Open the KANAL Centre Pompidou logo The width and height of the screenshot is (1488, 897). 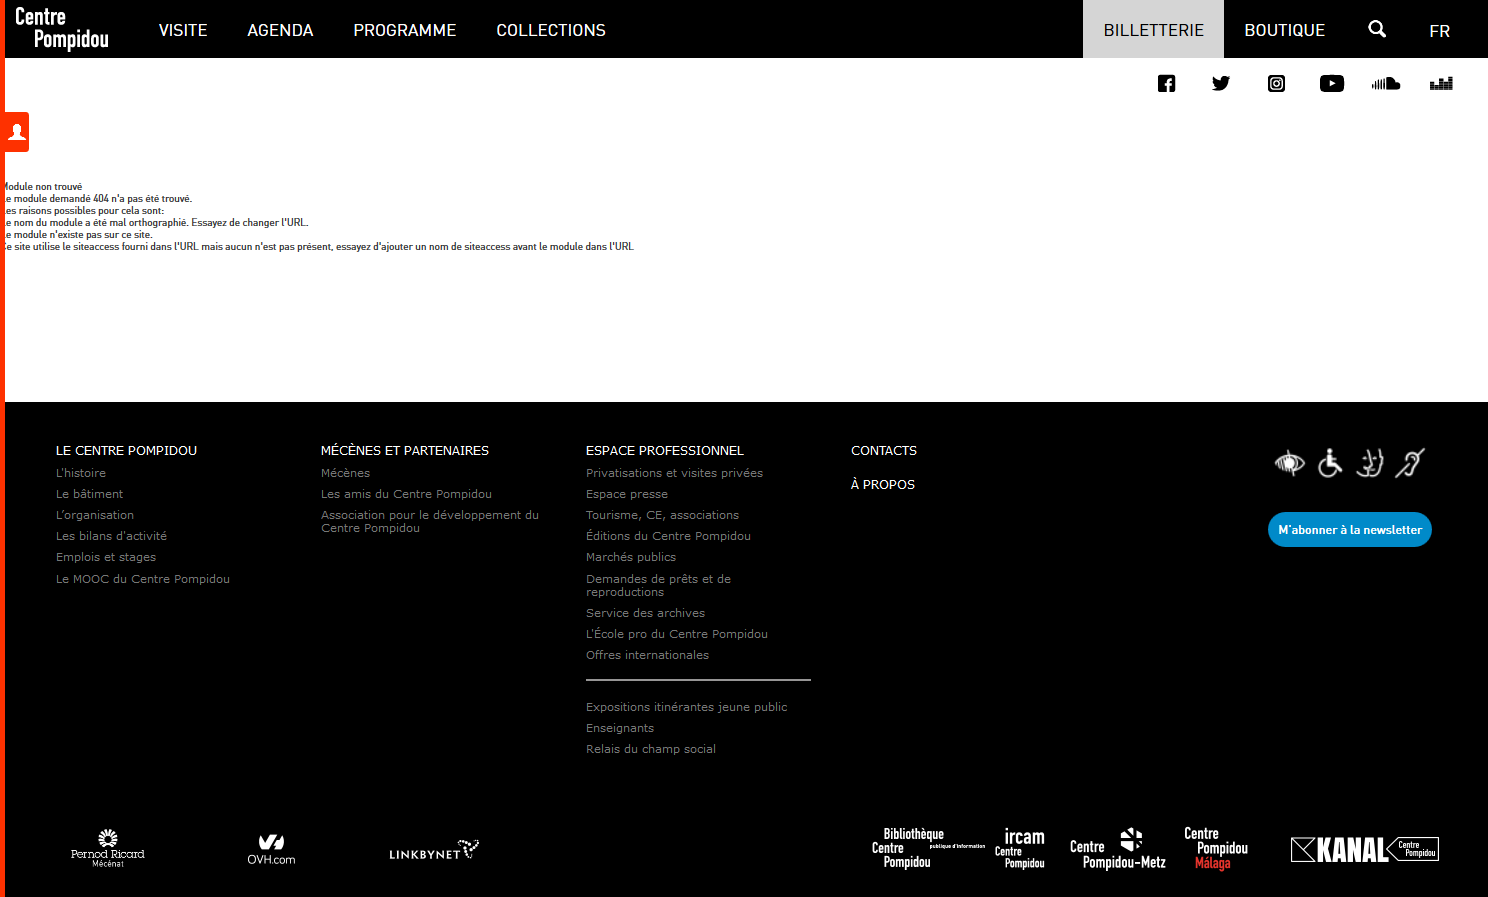coord(1364,849)
